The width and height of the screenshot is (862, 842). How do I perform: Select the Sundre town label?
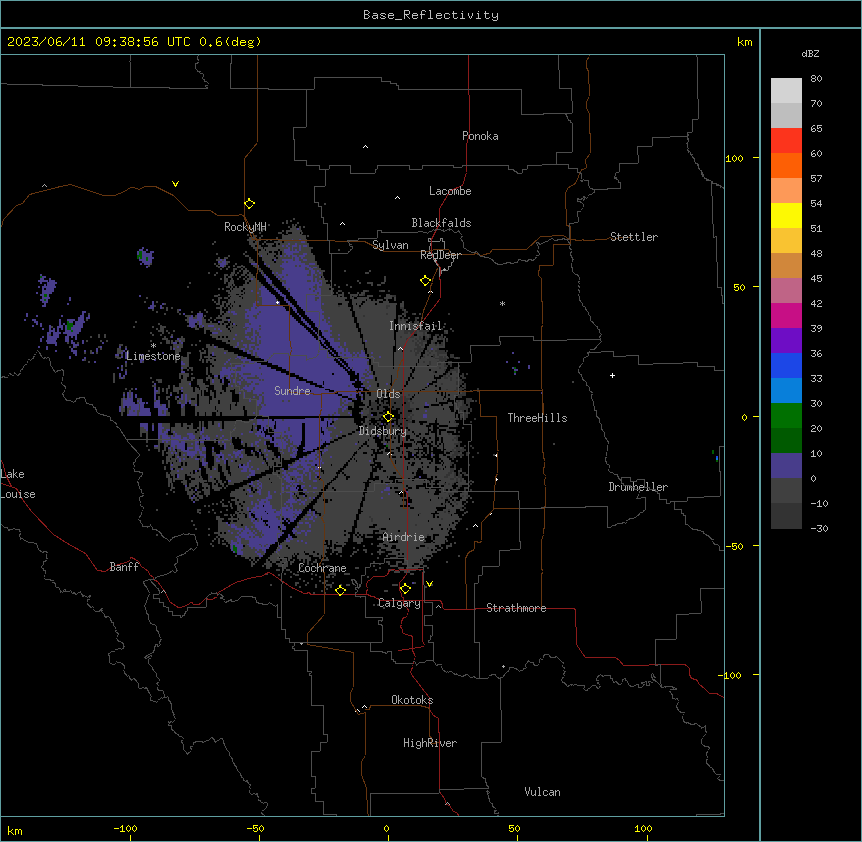(292, 391)
